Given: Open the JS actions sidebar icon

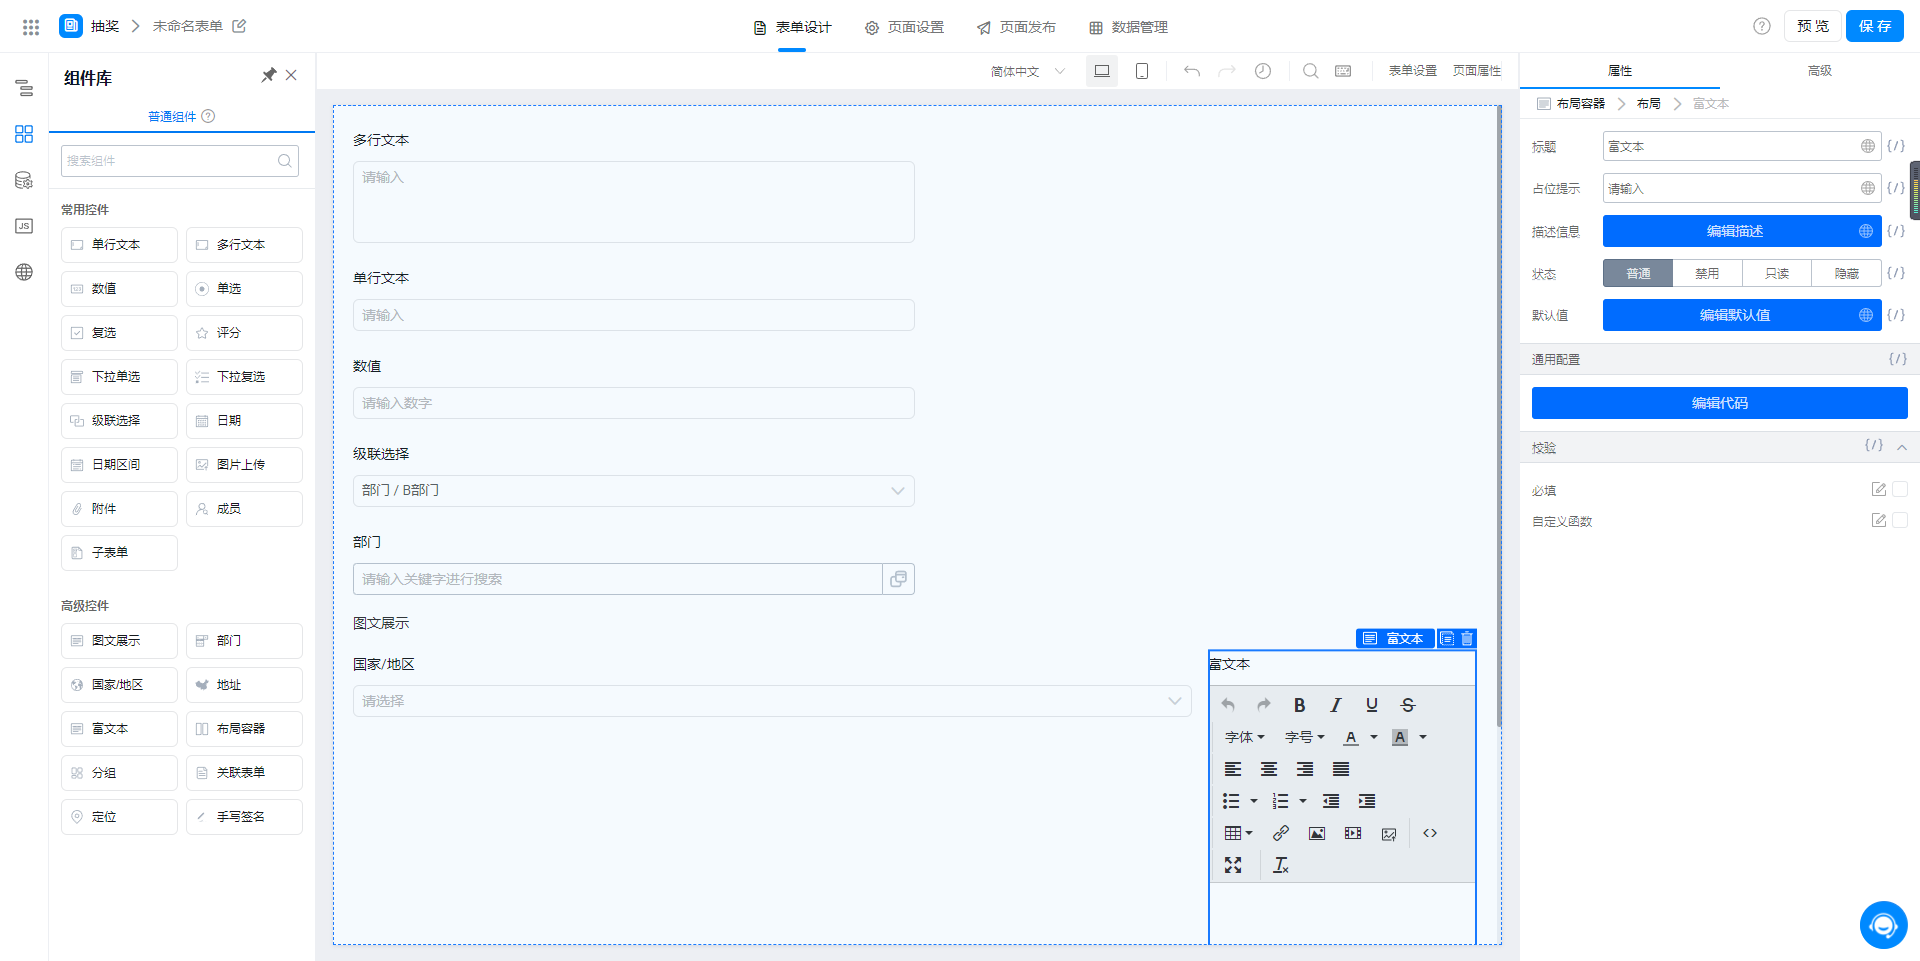Looking at the screenshot, I should [x=24, y=226].
